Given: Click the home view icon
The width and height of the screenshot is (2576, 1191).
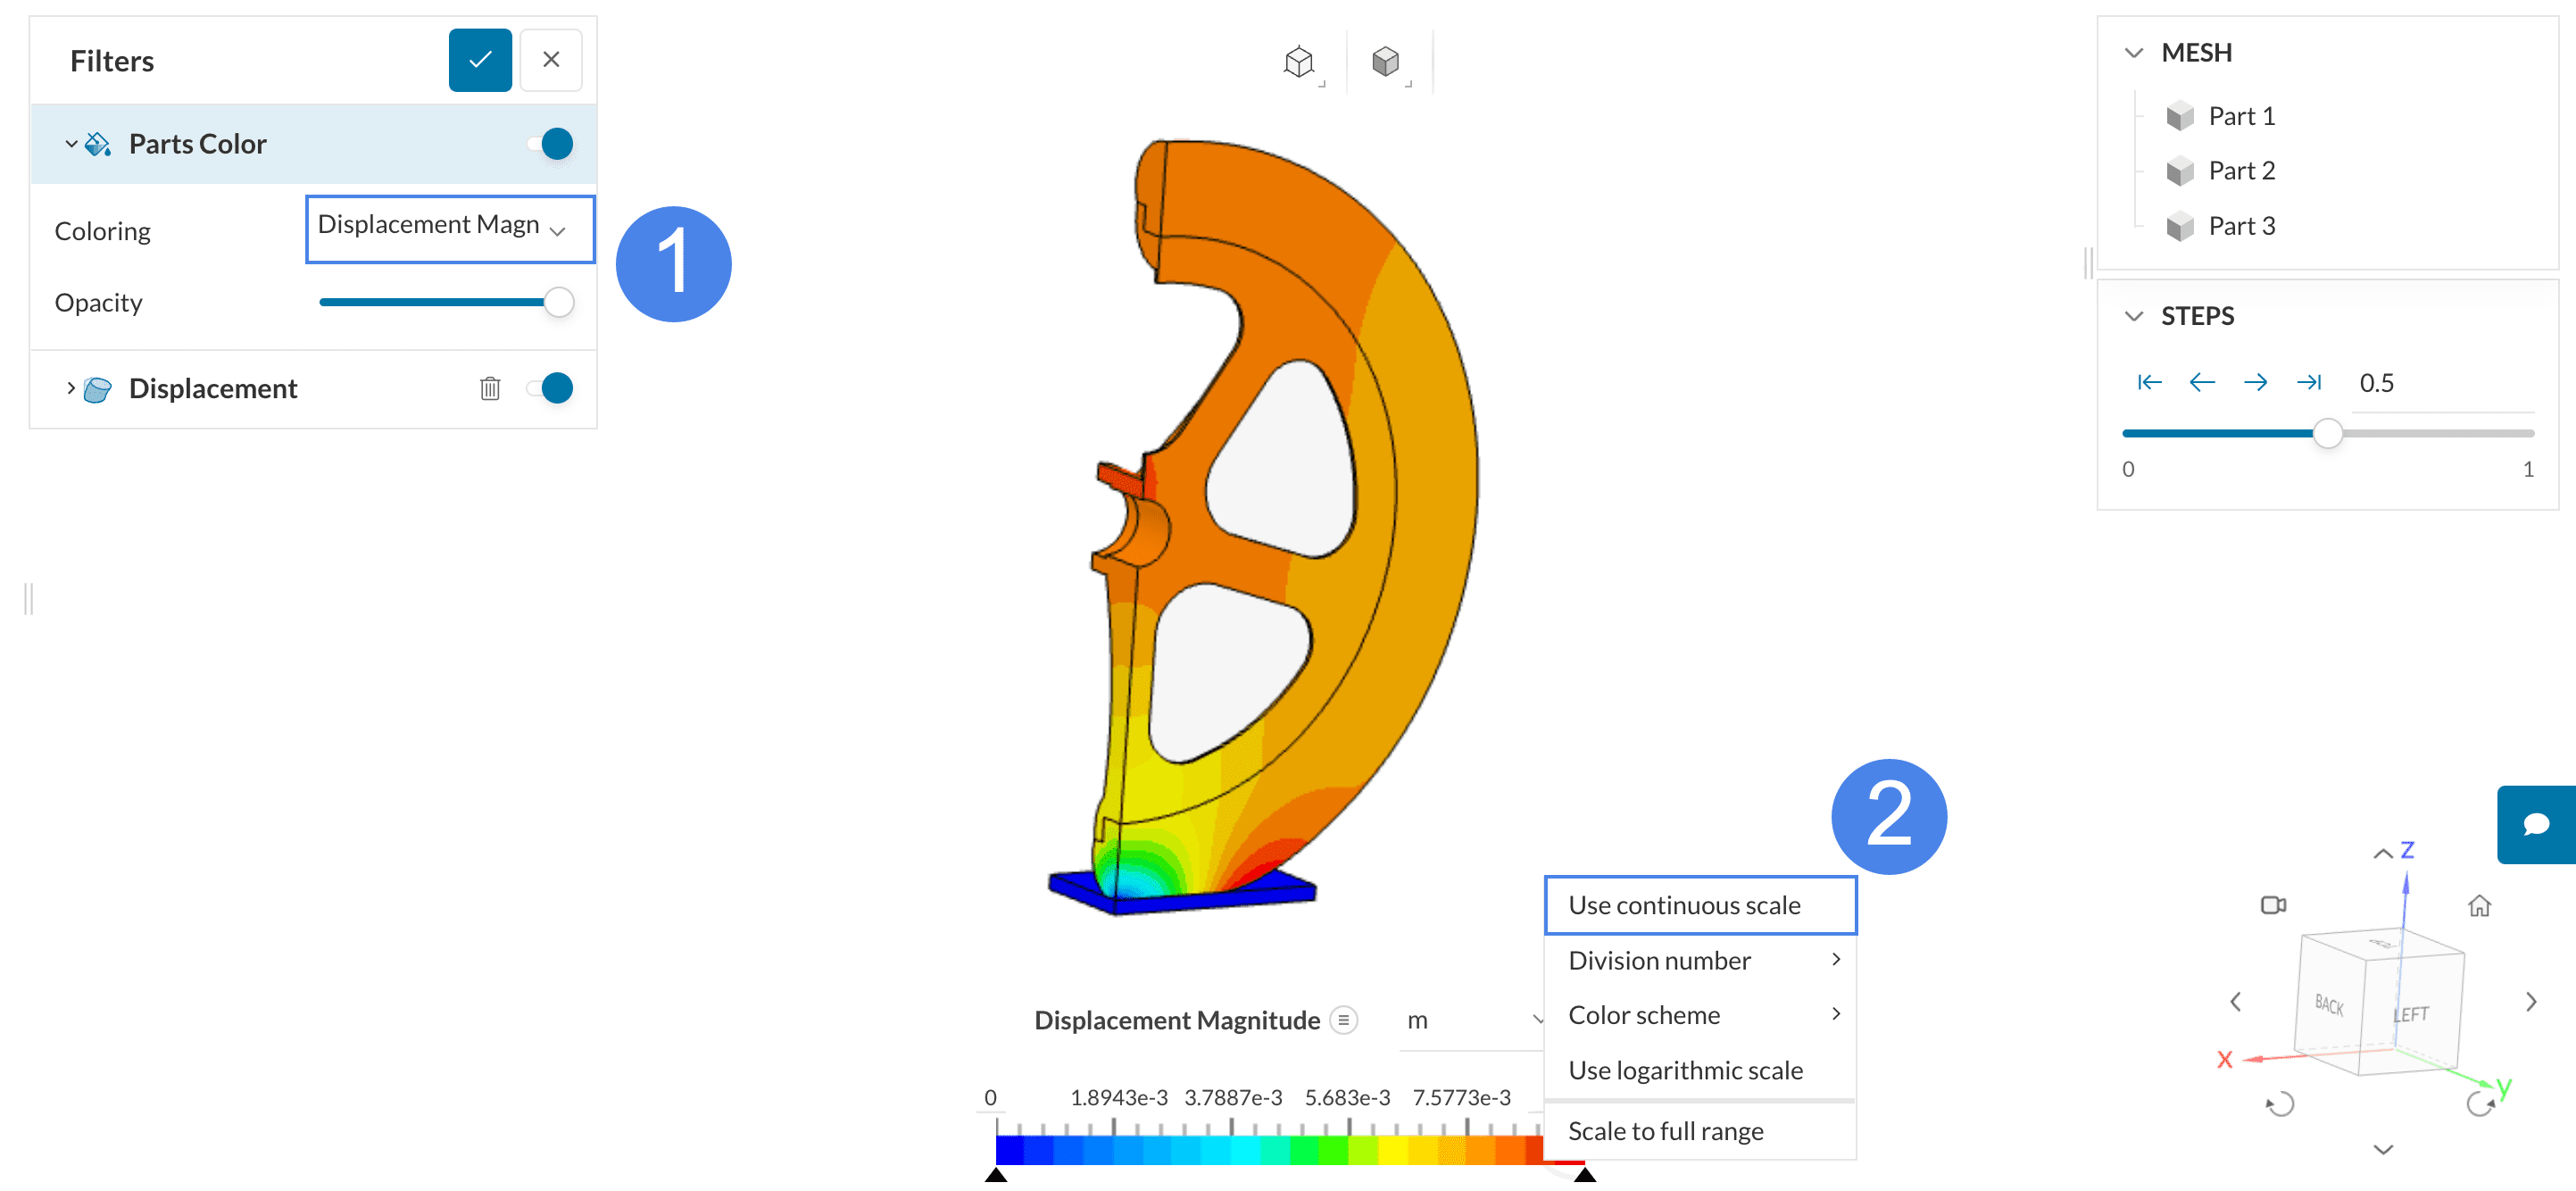Looking at the screenshot, I should tap(2479, 906).
